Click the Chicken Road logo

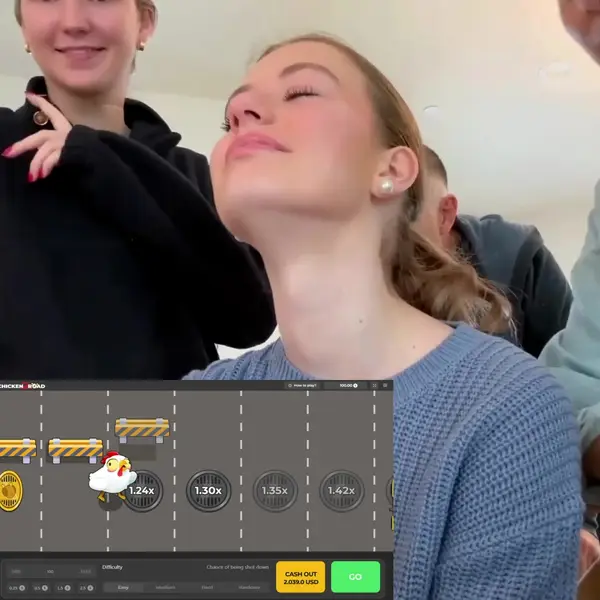(x=22, y=386)
